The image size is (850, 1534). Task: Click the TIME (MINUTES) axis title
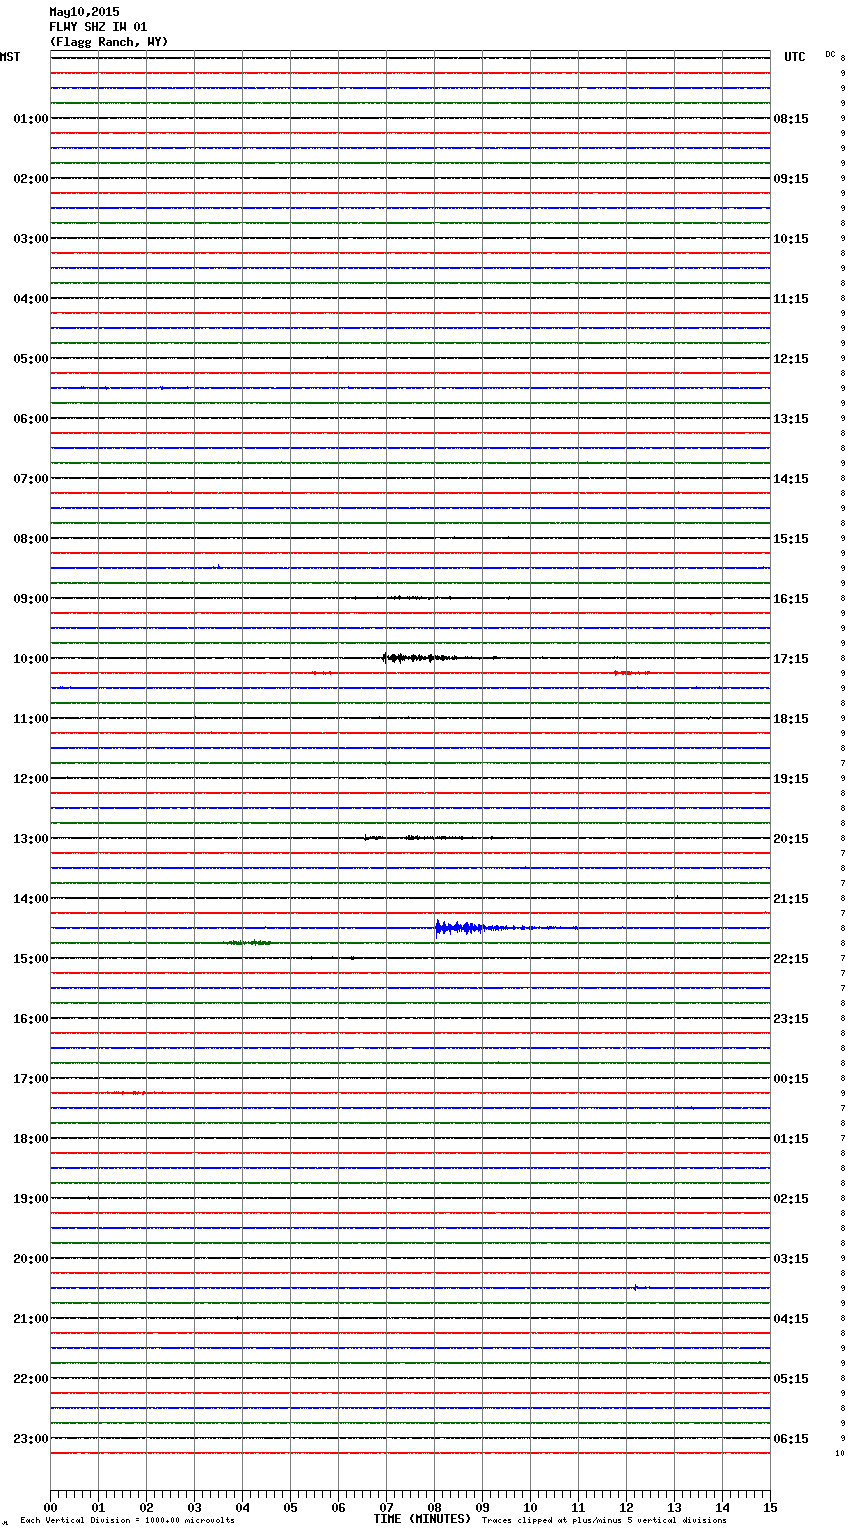[422, 1519]
